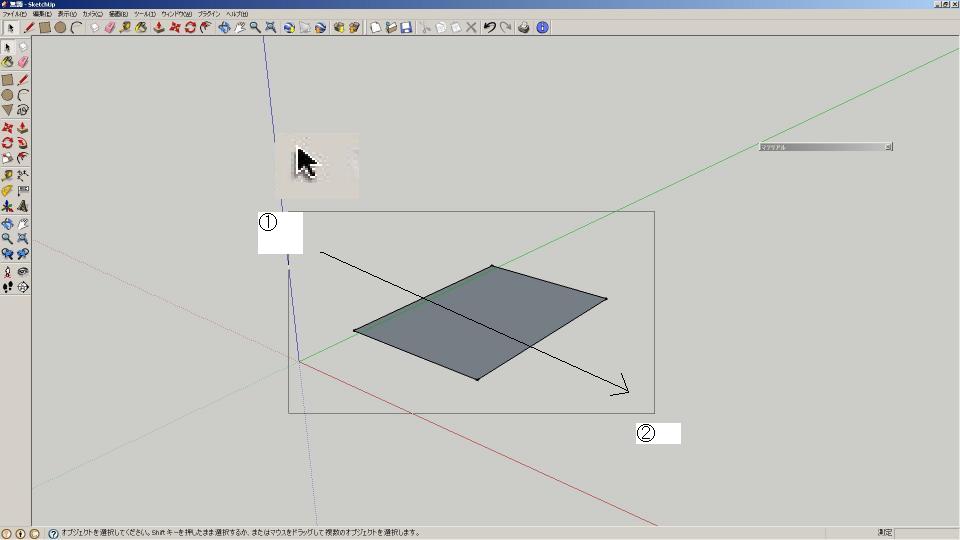Select the 3D Text tool

coord(23,206)
